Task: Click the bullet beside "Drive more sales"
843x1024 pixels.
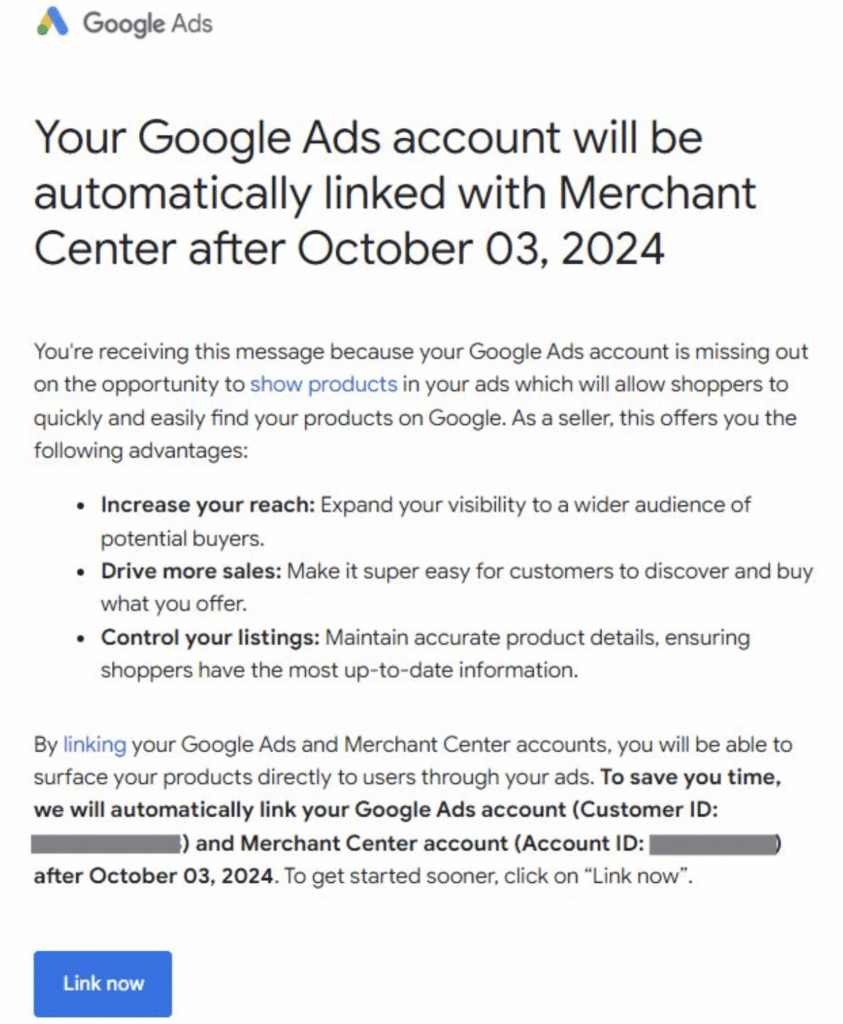Action: (80, 573)
